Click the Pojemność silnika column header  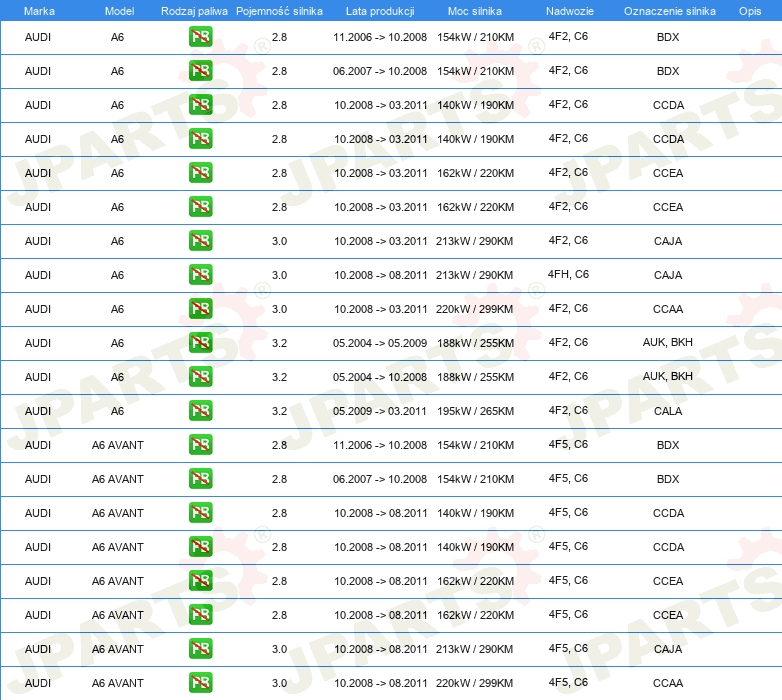pos(279,11)
